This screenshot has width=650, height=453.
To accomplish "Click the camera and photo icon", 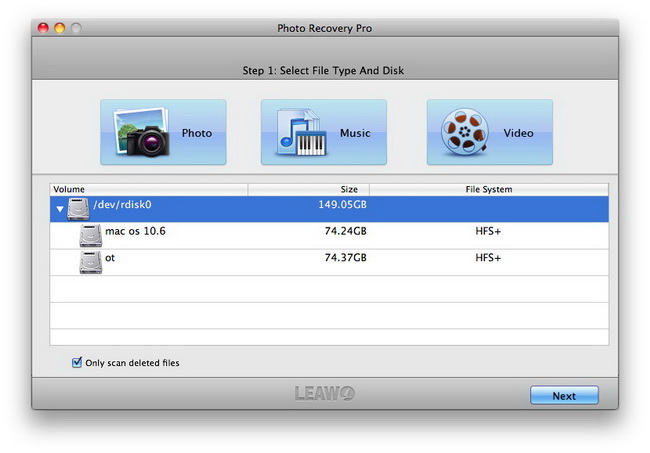I will click(x=141, y=133).
